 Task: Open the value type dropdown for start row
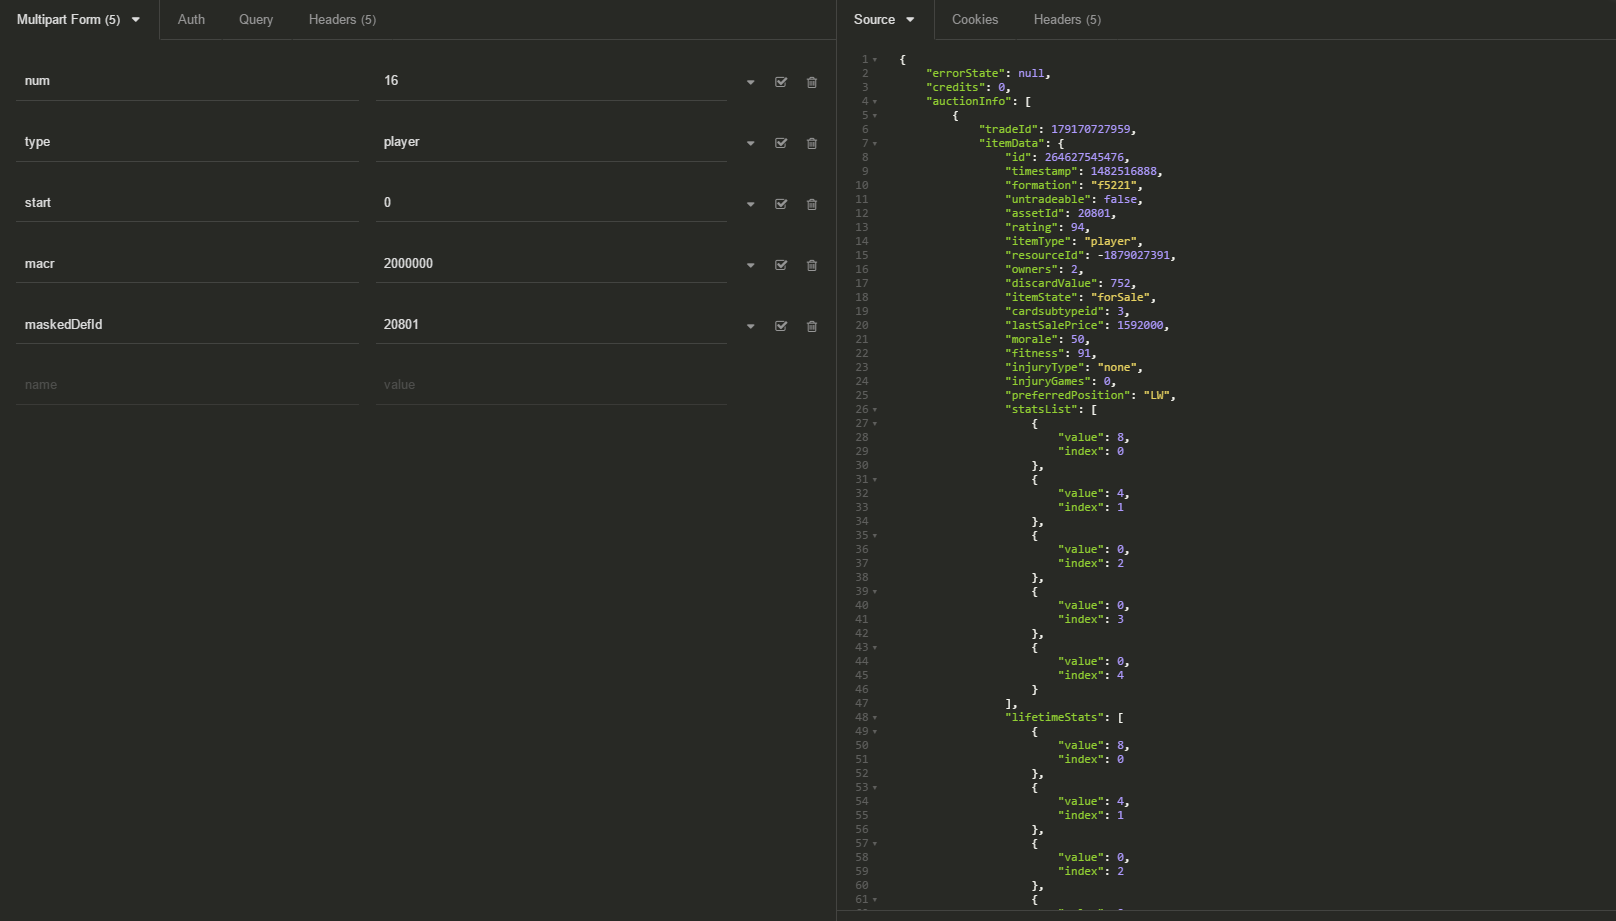point(750,204)
